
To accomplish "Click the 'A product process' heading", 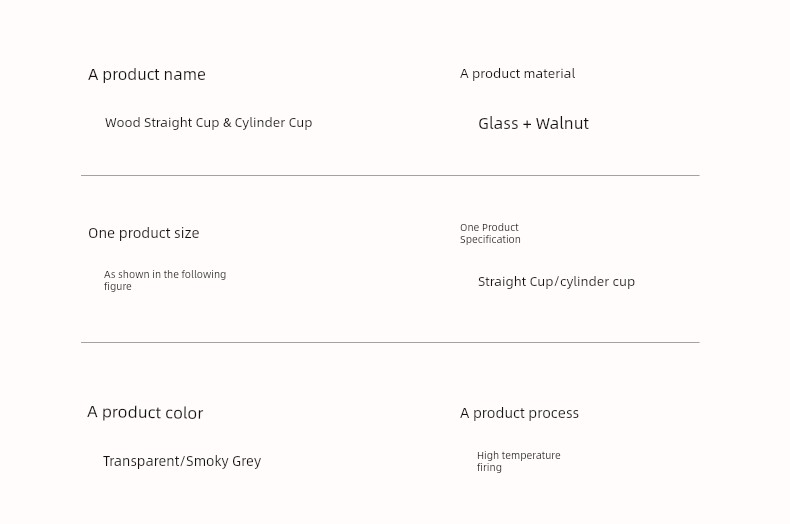I will click(x=519, y=413).
